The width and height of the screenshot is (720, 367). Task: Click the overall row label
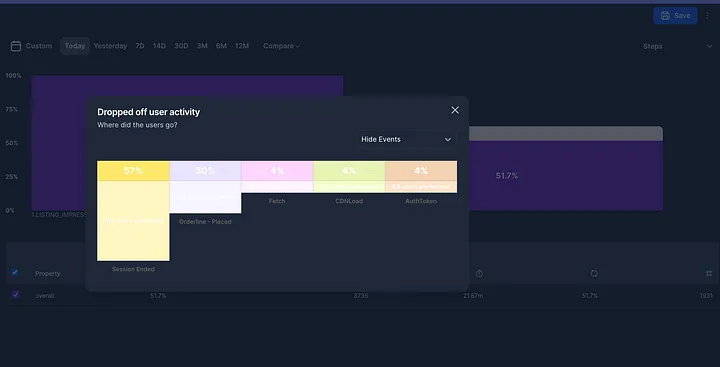(45, 296)
